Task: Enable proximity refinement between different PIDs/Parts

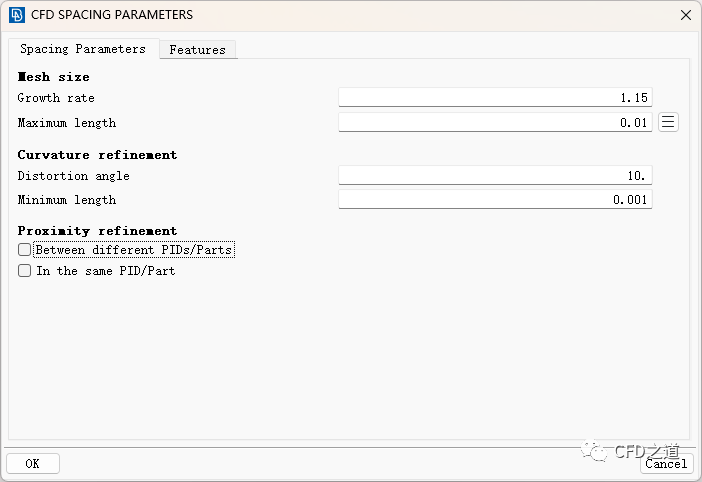Action: [25, 250]
